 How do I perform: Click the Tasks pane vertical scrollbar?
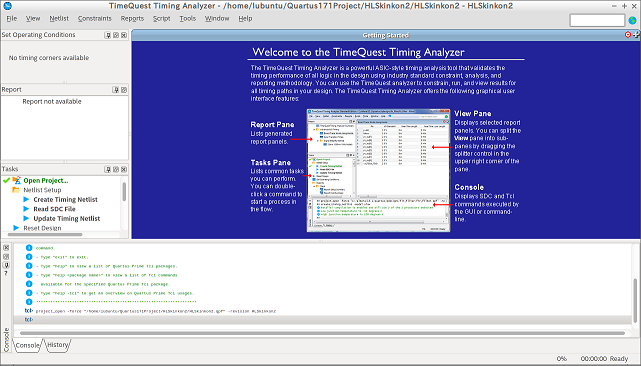point(124,191)
